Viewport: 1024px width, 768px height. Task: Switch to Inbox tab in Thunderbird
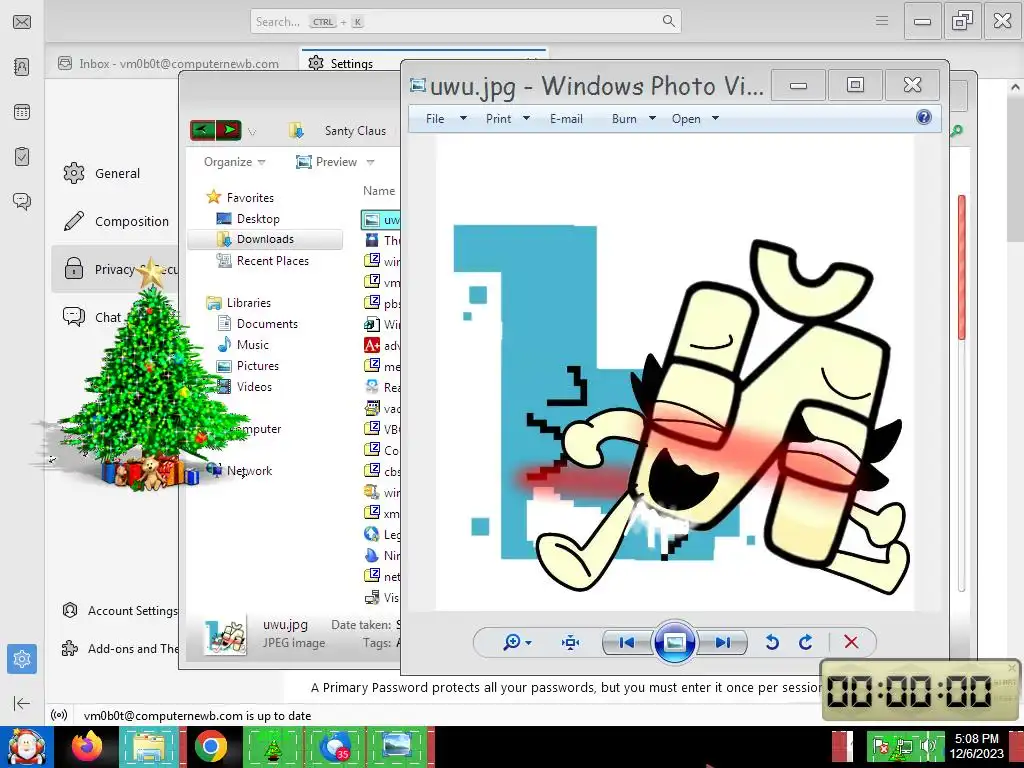[168, 63]
